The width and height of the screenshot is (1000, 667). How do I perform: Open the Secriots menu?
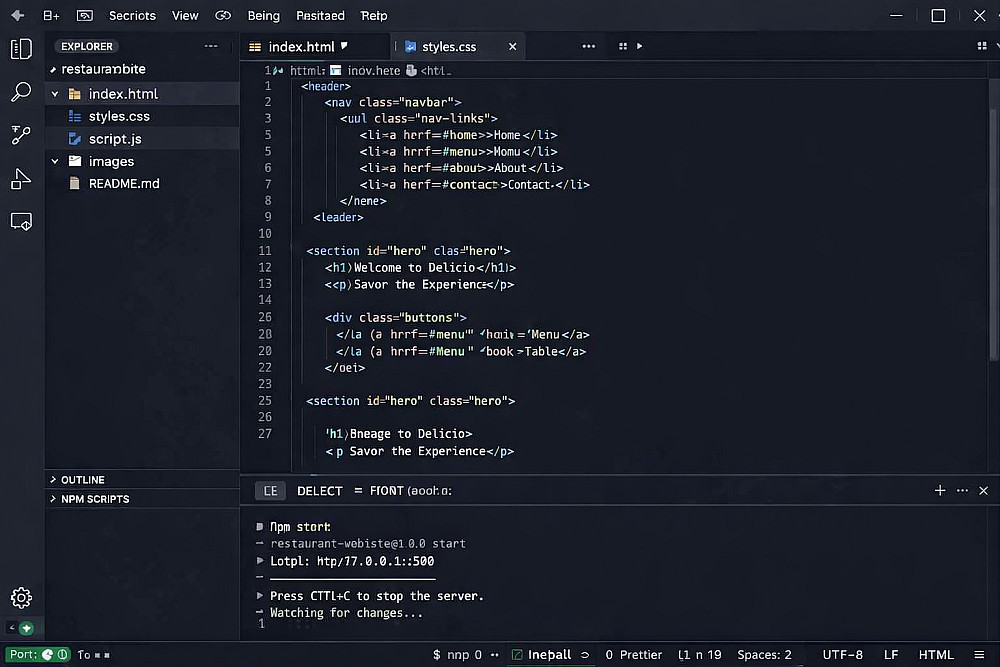(x=132, y=15)
